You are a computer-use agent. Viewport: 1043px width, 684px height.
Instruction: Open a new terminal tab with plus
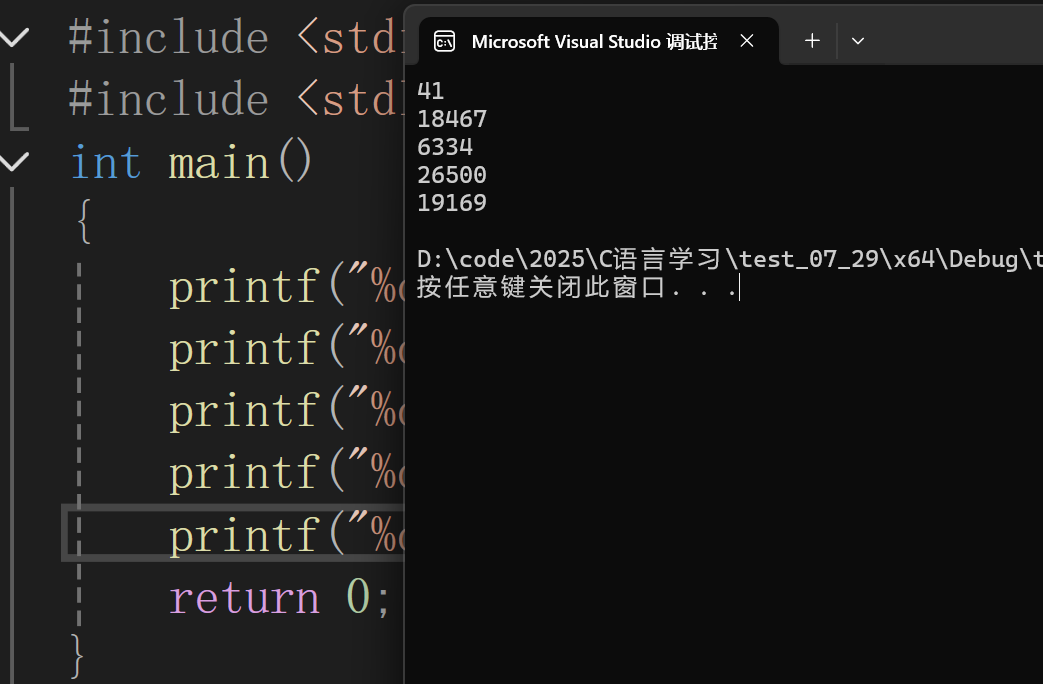pos(812,41)
